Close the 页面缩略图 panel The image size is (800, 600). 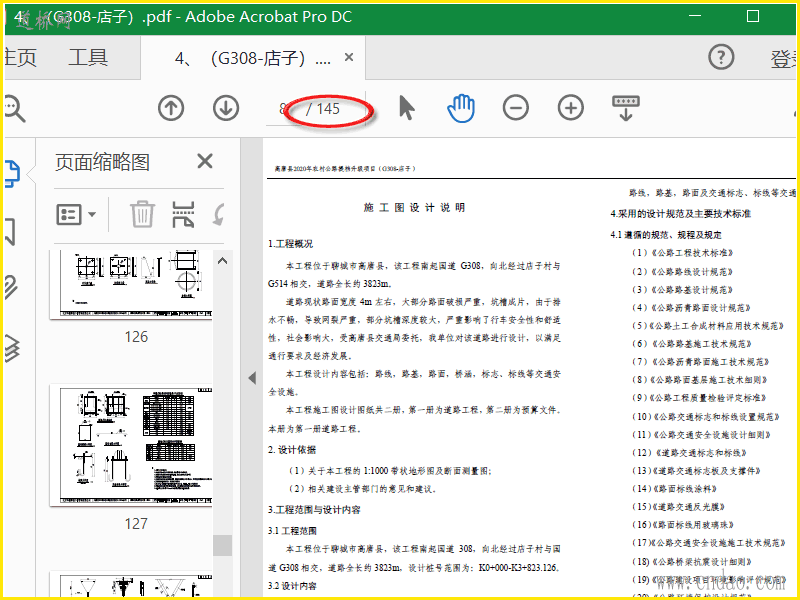(x=205, y=161)
